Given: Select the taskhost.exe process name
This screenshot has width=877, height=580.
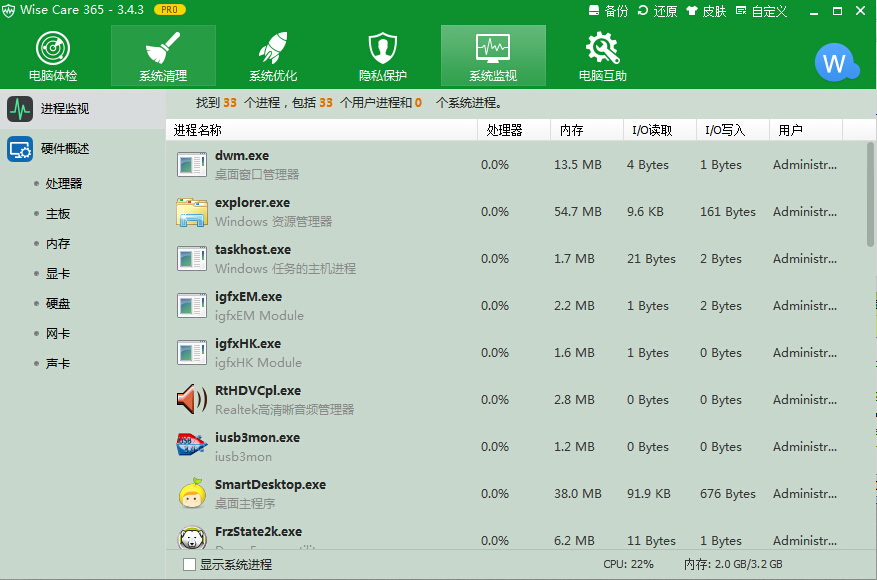Looking at the screenshot, I should 253,249.
